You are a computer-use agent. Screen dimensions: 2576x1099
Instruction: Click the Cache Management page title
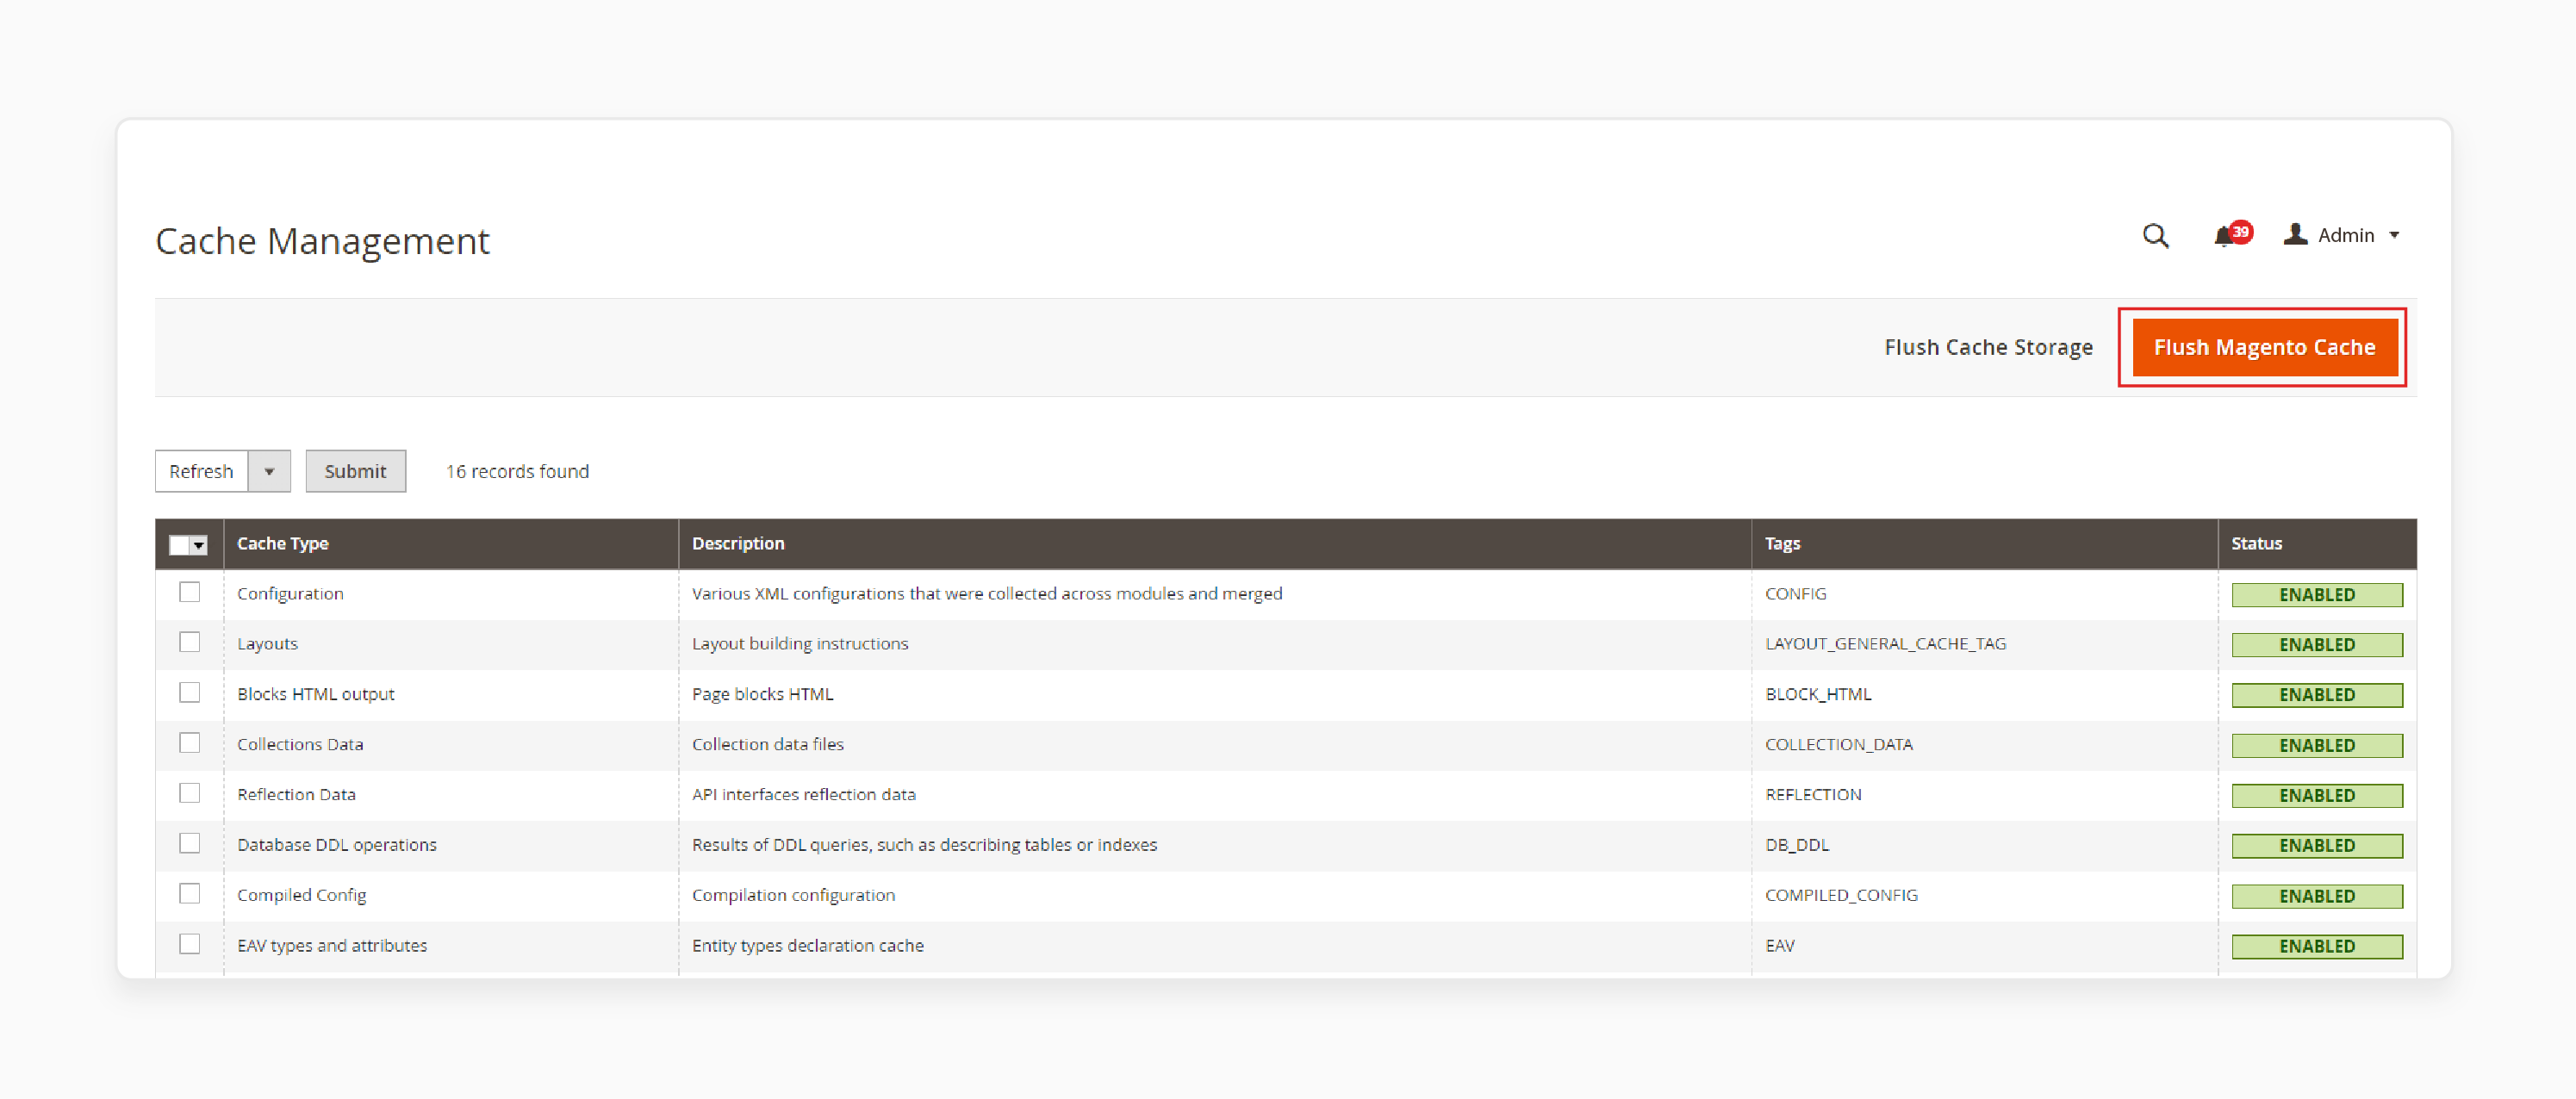click(x=322, y=241)
